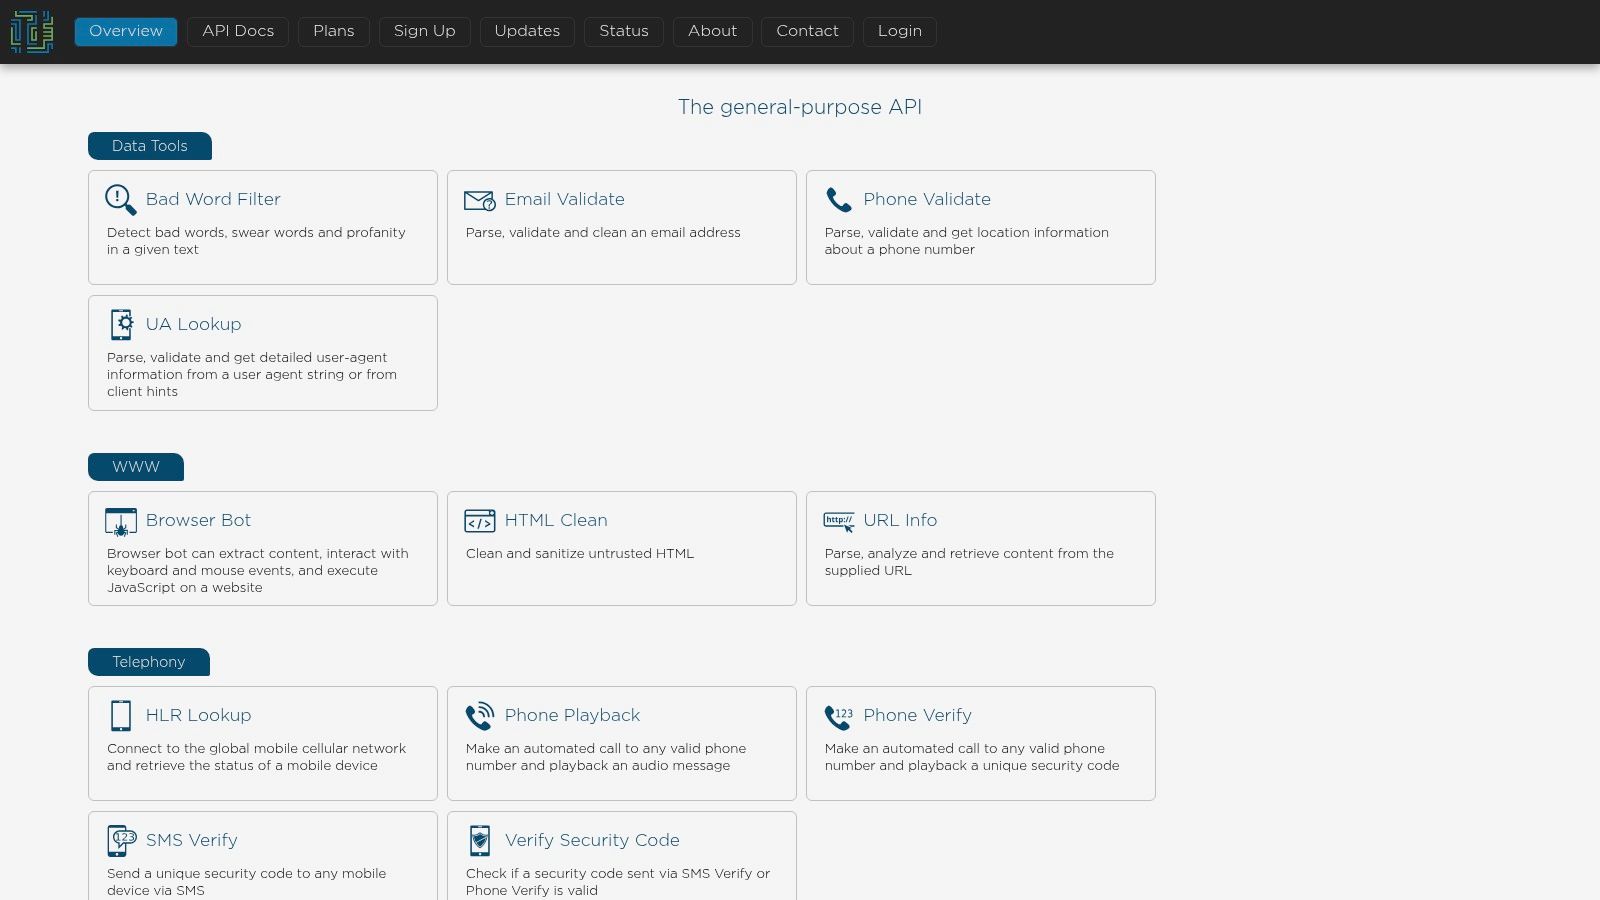The image size is (1600, 900).
Task: Click the Email Validate envelope icon
Action: tap(479, 200)
